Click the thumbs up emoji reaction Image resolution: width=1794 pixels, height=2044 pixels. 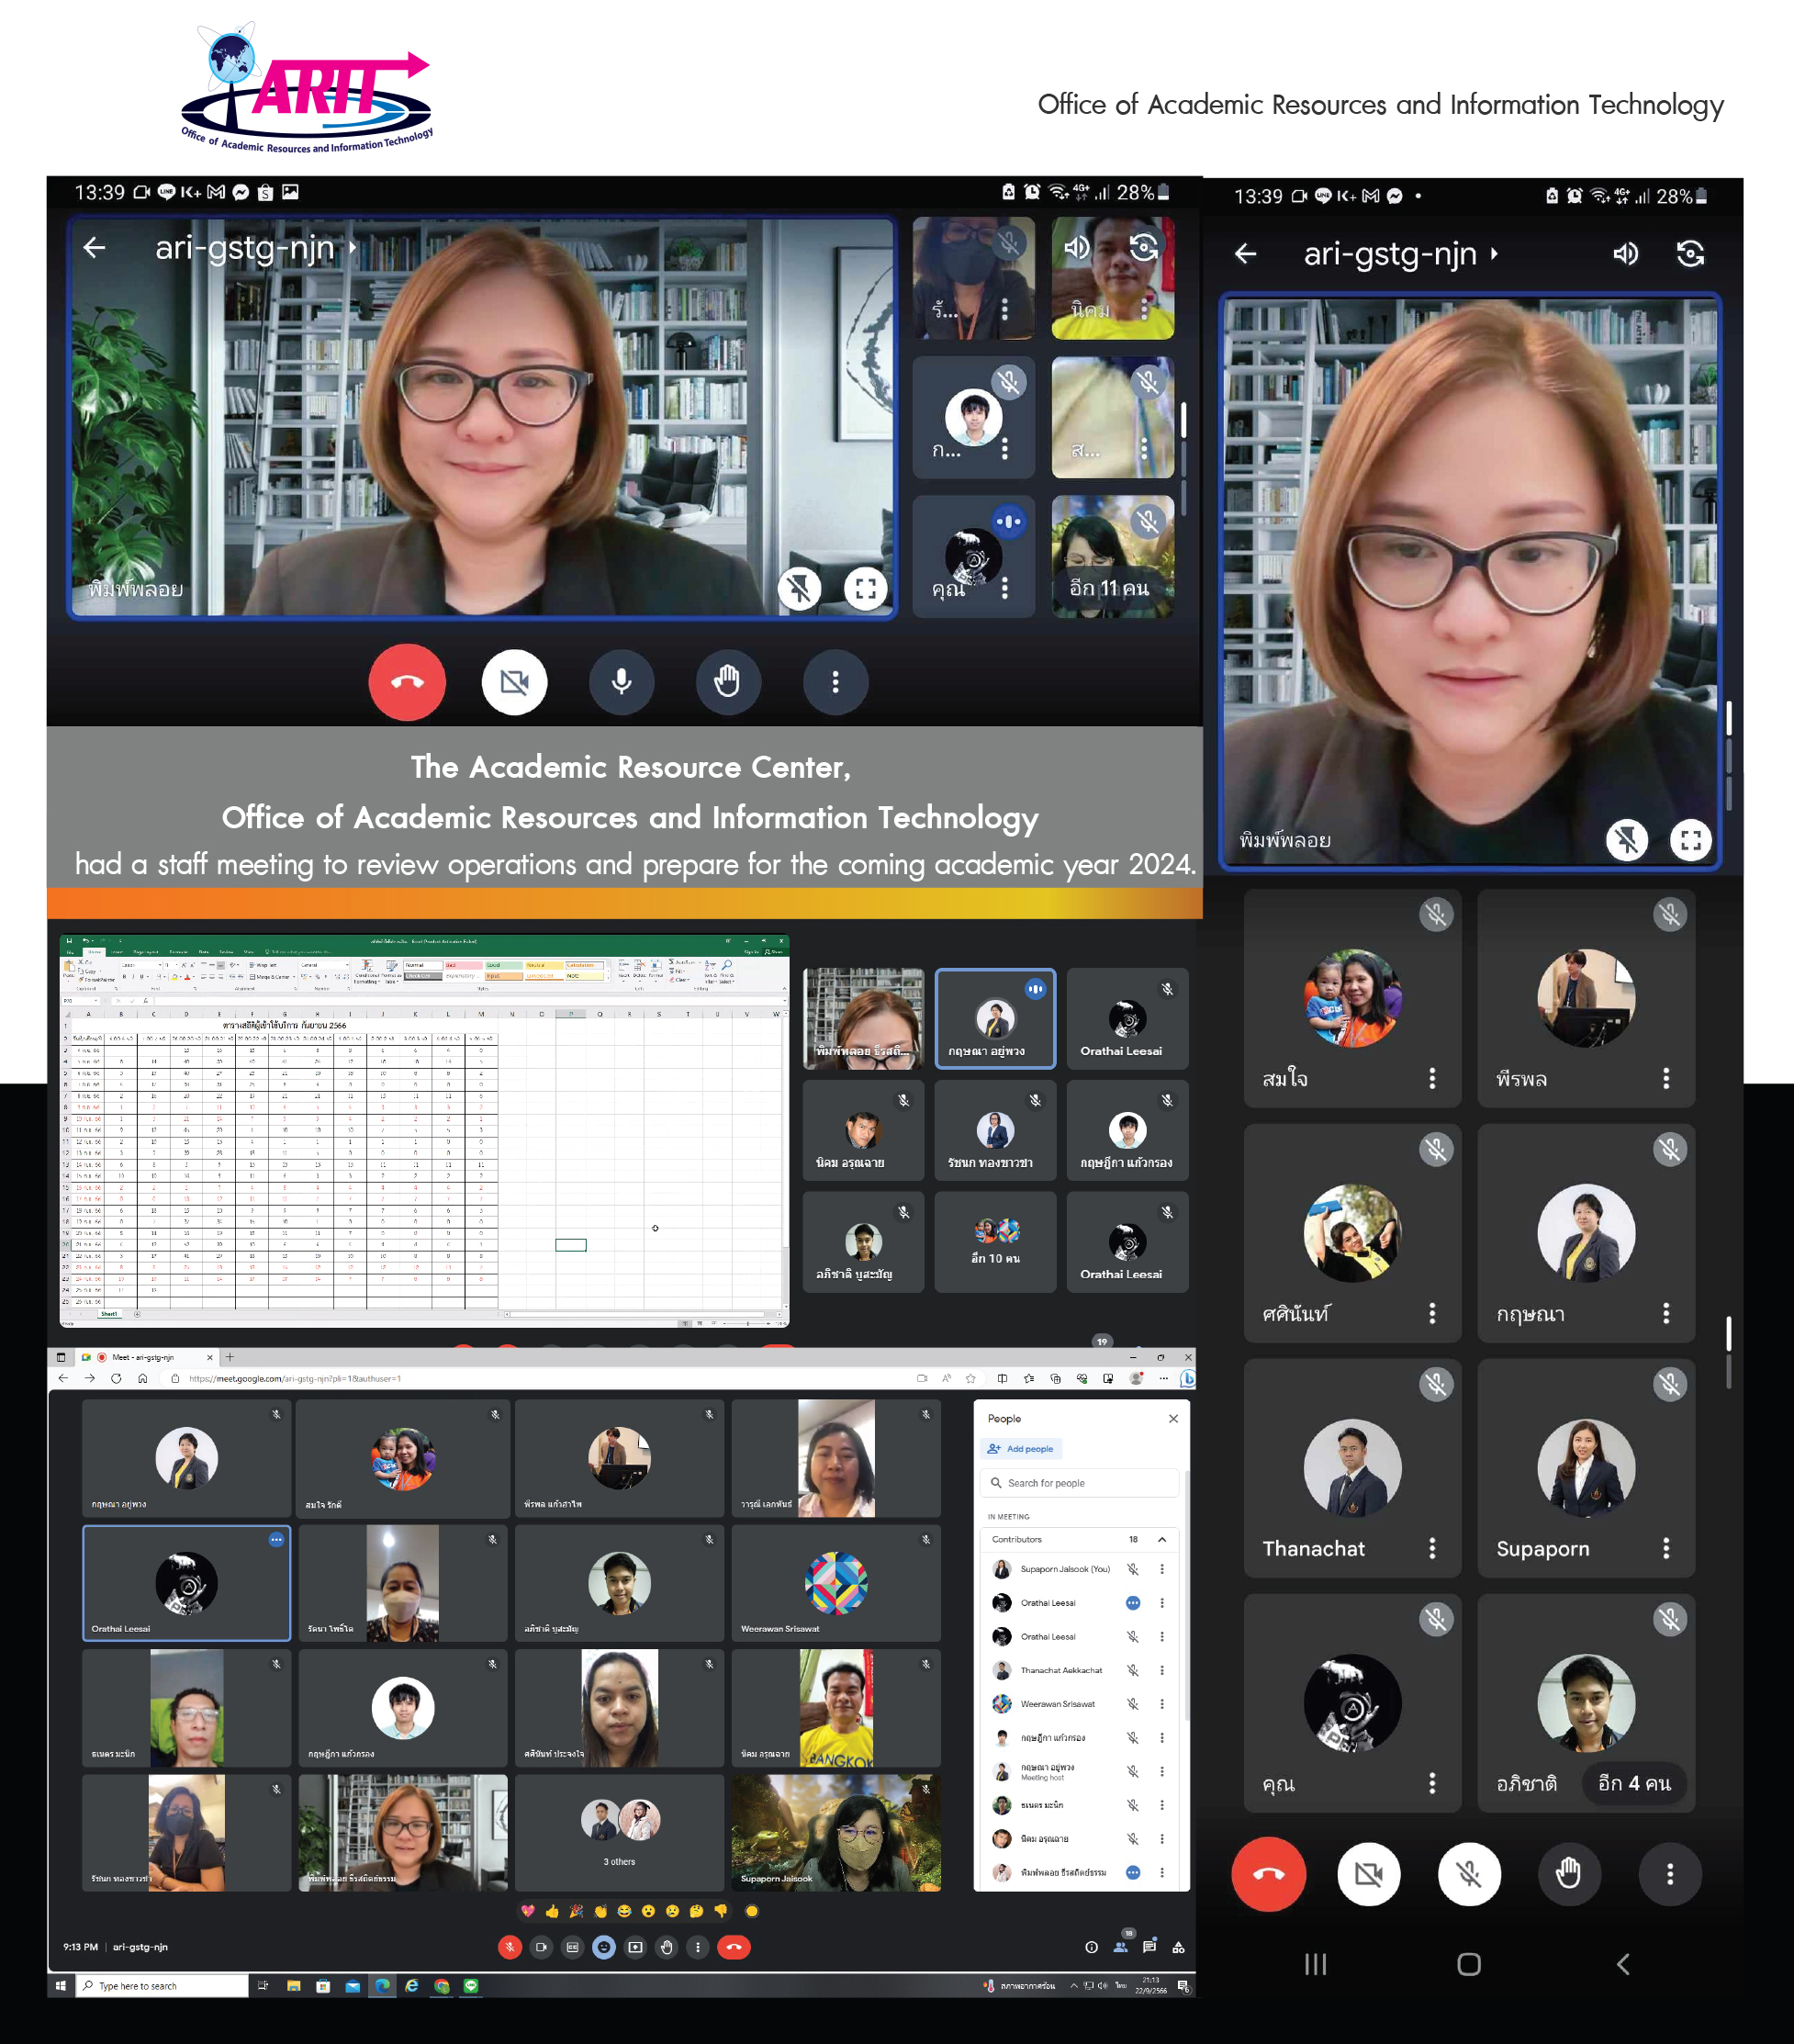click(552, 1911)
